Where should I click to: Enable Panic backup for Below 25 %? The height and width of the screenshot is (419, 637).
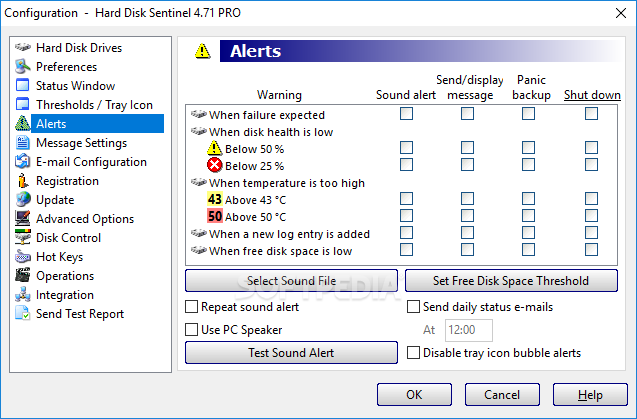528,165
